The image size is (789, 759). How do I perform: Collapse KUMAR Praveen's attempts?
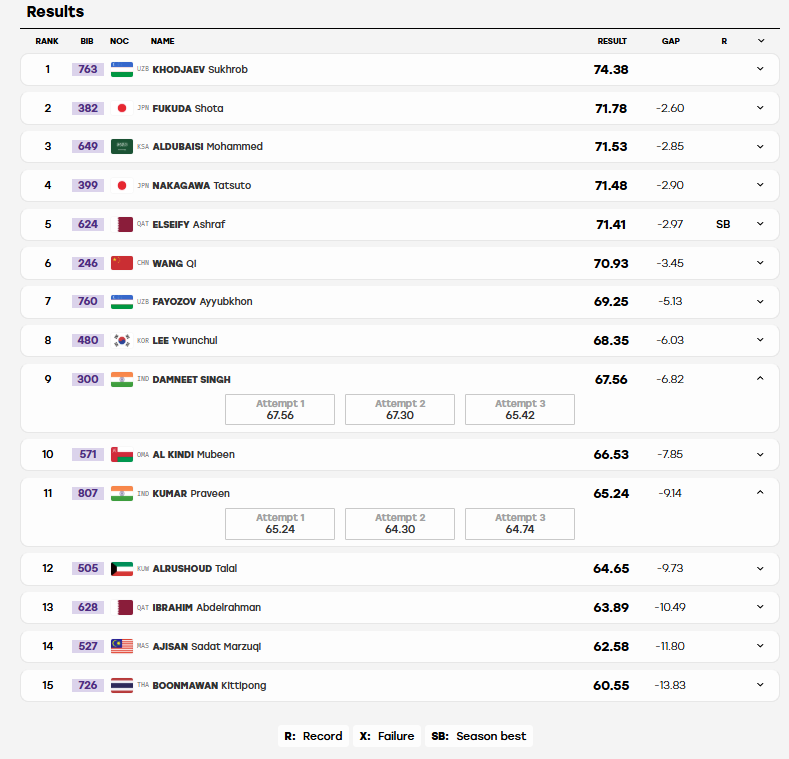point(760,493)
